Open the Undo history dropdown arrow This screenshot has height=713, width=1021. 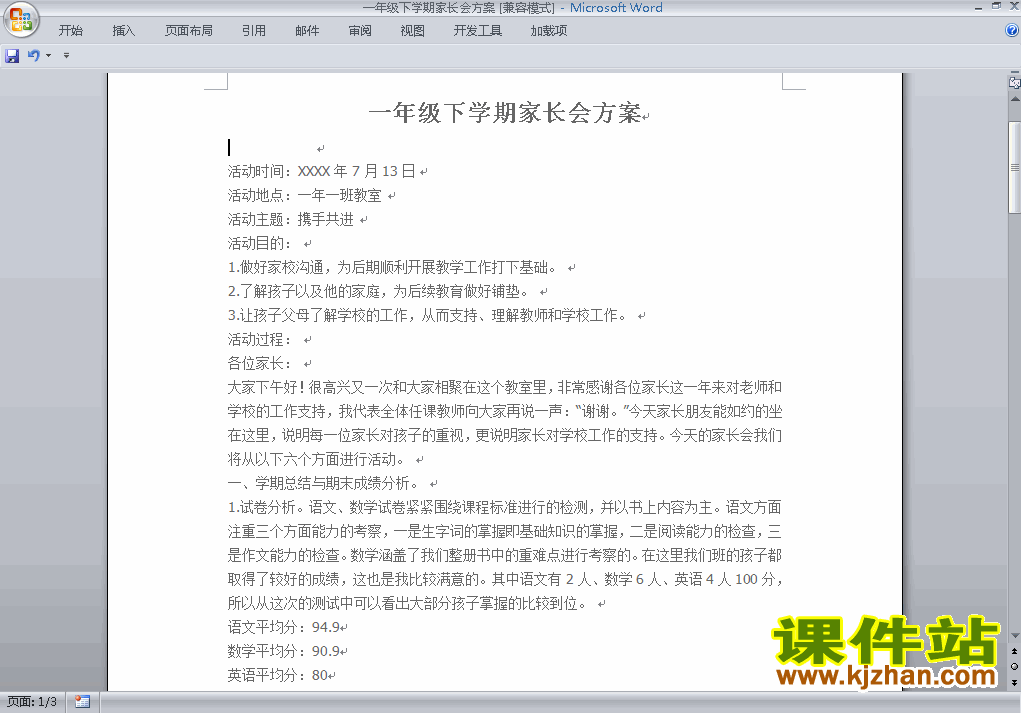tap(48, 56)
